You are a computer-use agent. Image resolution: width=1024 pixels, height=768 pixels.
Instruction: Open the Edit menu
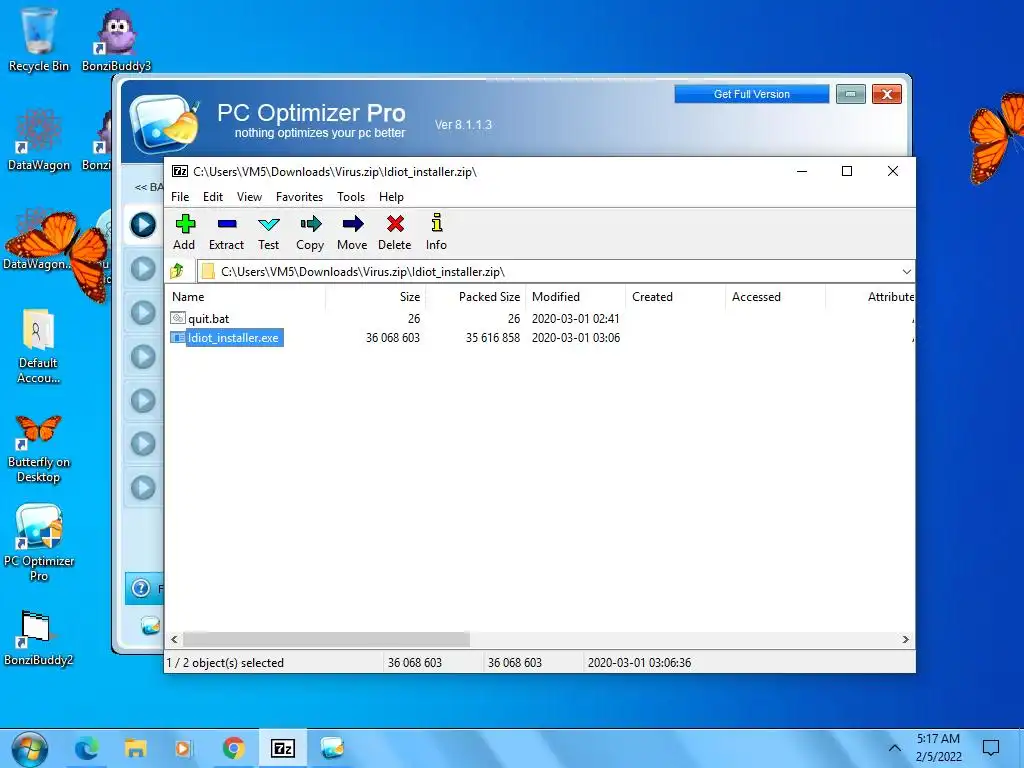[x=213, y=197]
